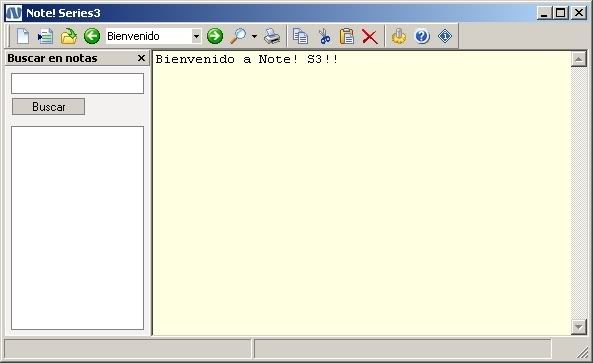
Task: Maximize the Note! Series3 window
Action: 561,13
